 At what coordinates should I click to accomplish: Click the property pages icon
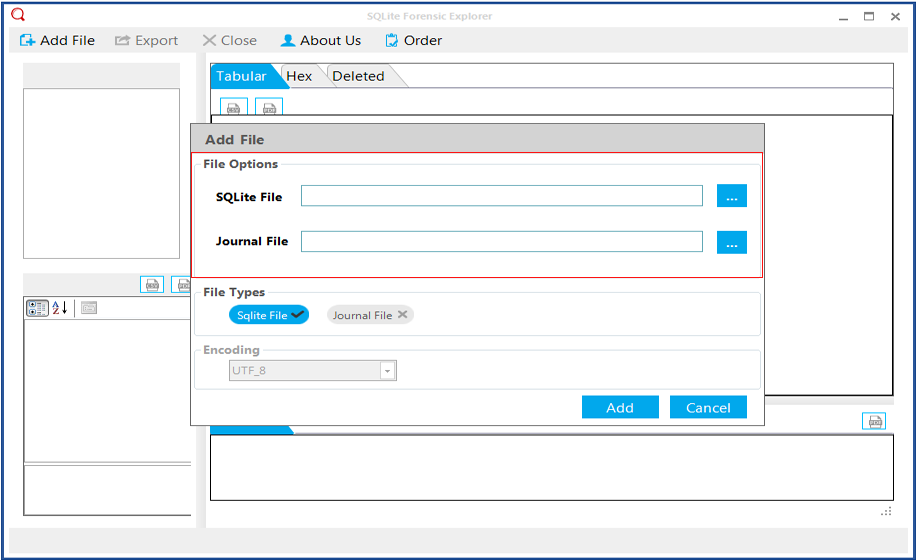89,308
